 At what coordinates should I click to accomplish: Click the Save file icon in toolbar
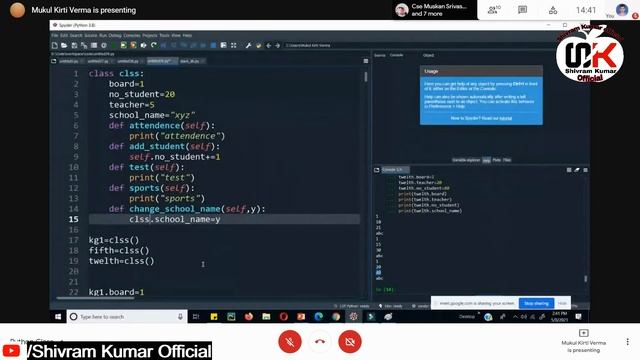pyautogui.click(x=74, y=45)
